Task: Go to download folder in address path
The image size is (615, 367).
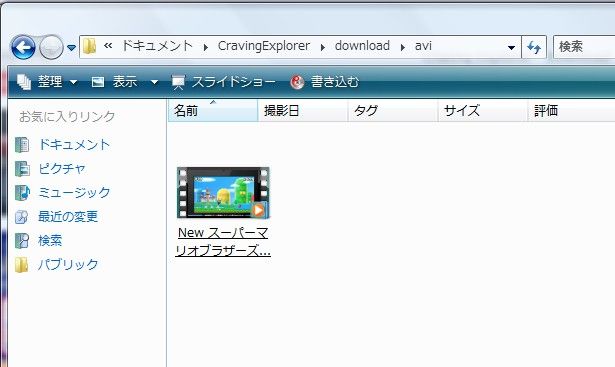Action: click(362, 46)
